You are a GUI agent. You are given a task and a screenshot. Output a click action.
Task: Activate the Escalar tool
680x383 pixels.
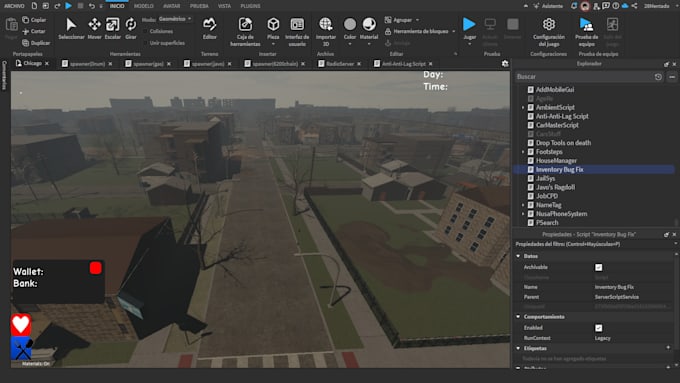click(x=112, y=29)
